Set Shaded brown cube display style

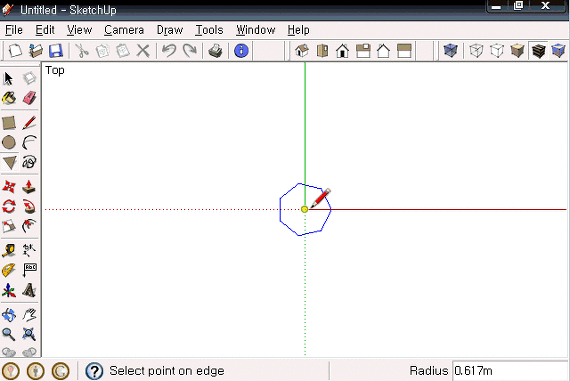517,51
